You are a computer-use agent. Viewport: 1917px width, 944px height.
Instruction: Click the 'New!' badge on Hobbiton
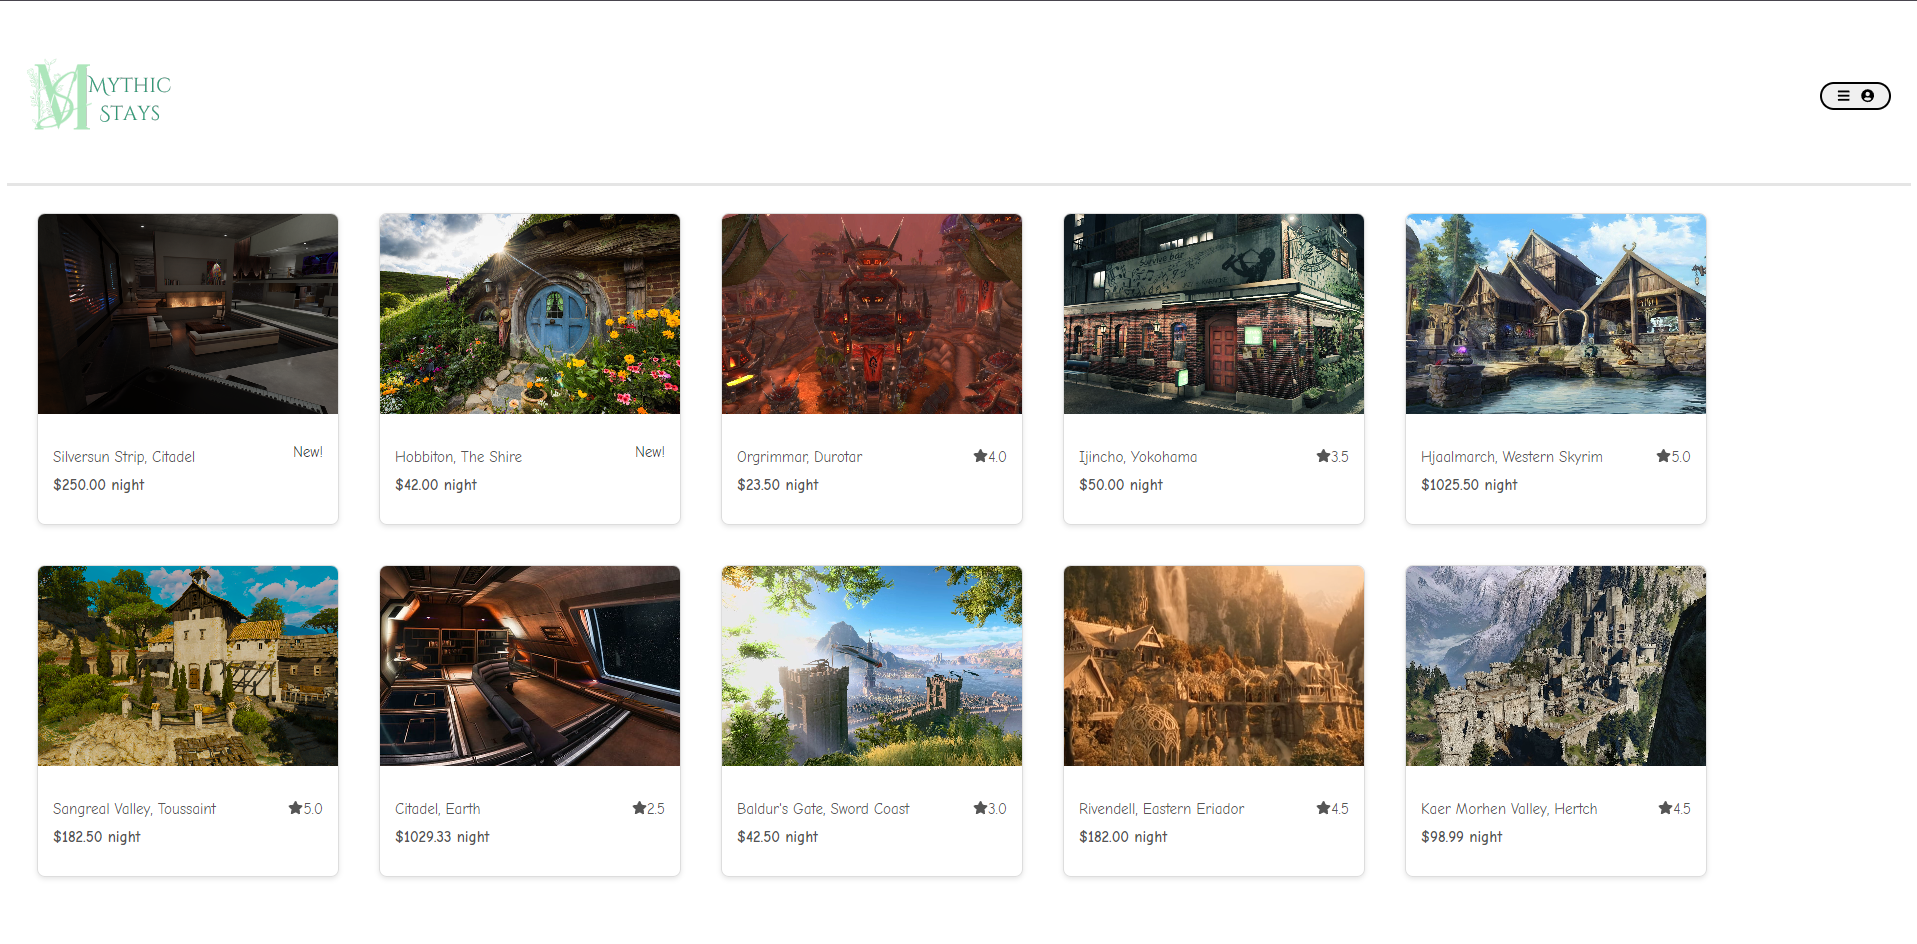click(649, 452)
